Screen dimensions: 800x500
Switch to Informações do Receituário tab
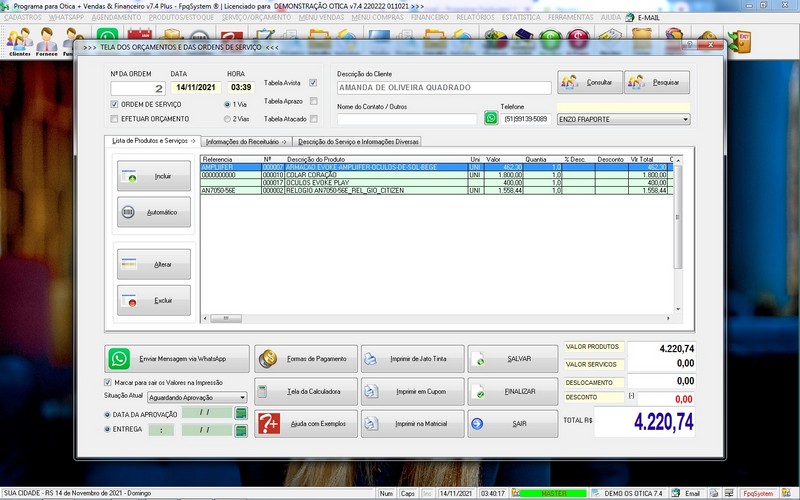[246, 142]
